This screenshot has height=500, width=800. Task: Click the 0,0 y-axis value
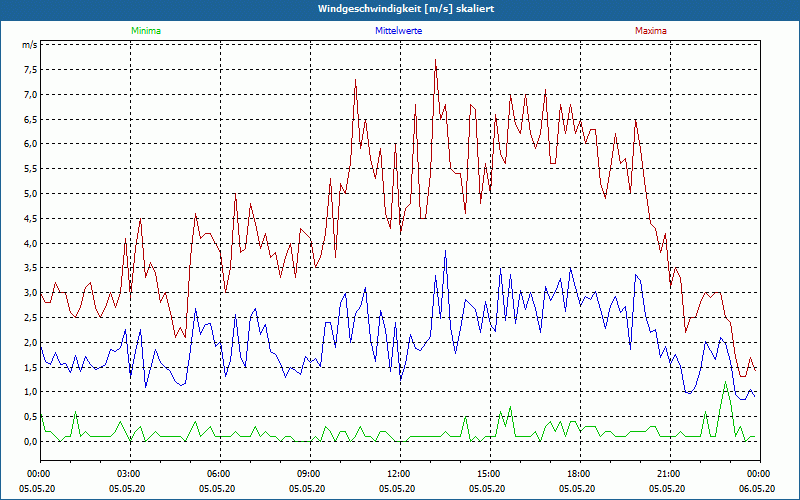pos(31,442)
